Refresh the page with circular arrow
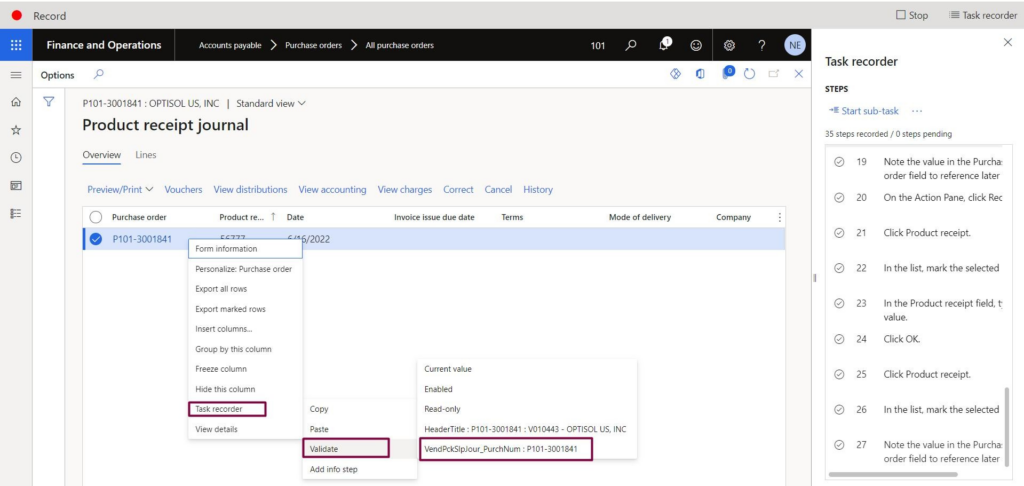The width and height of the screenshot is (1024, 486). pos(750,74)
